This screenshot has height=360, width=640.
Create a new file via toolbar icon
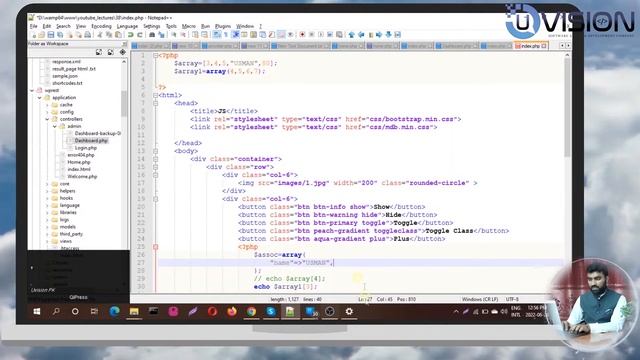click(x=34, y=35)
